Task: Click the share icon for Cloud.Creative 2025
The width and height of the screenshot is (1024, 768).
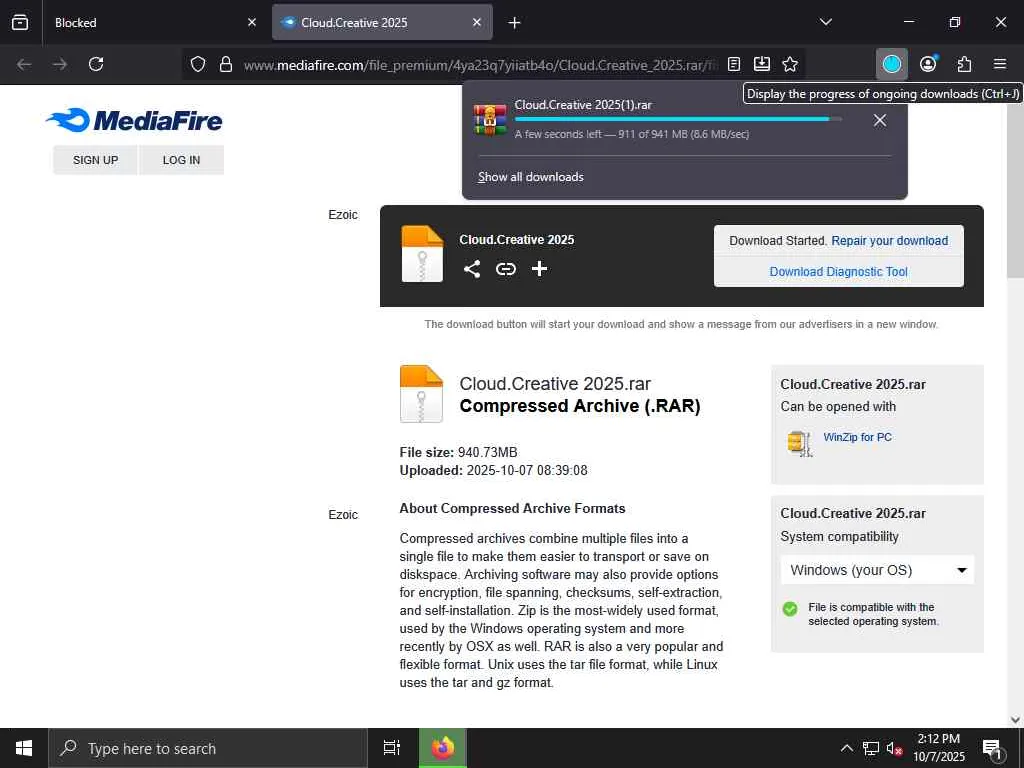Action: click(x=472, y=268)
